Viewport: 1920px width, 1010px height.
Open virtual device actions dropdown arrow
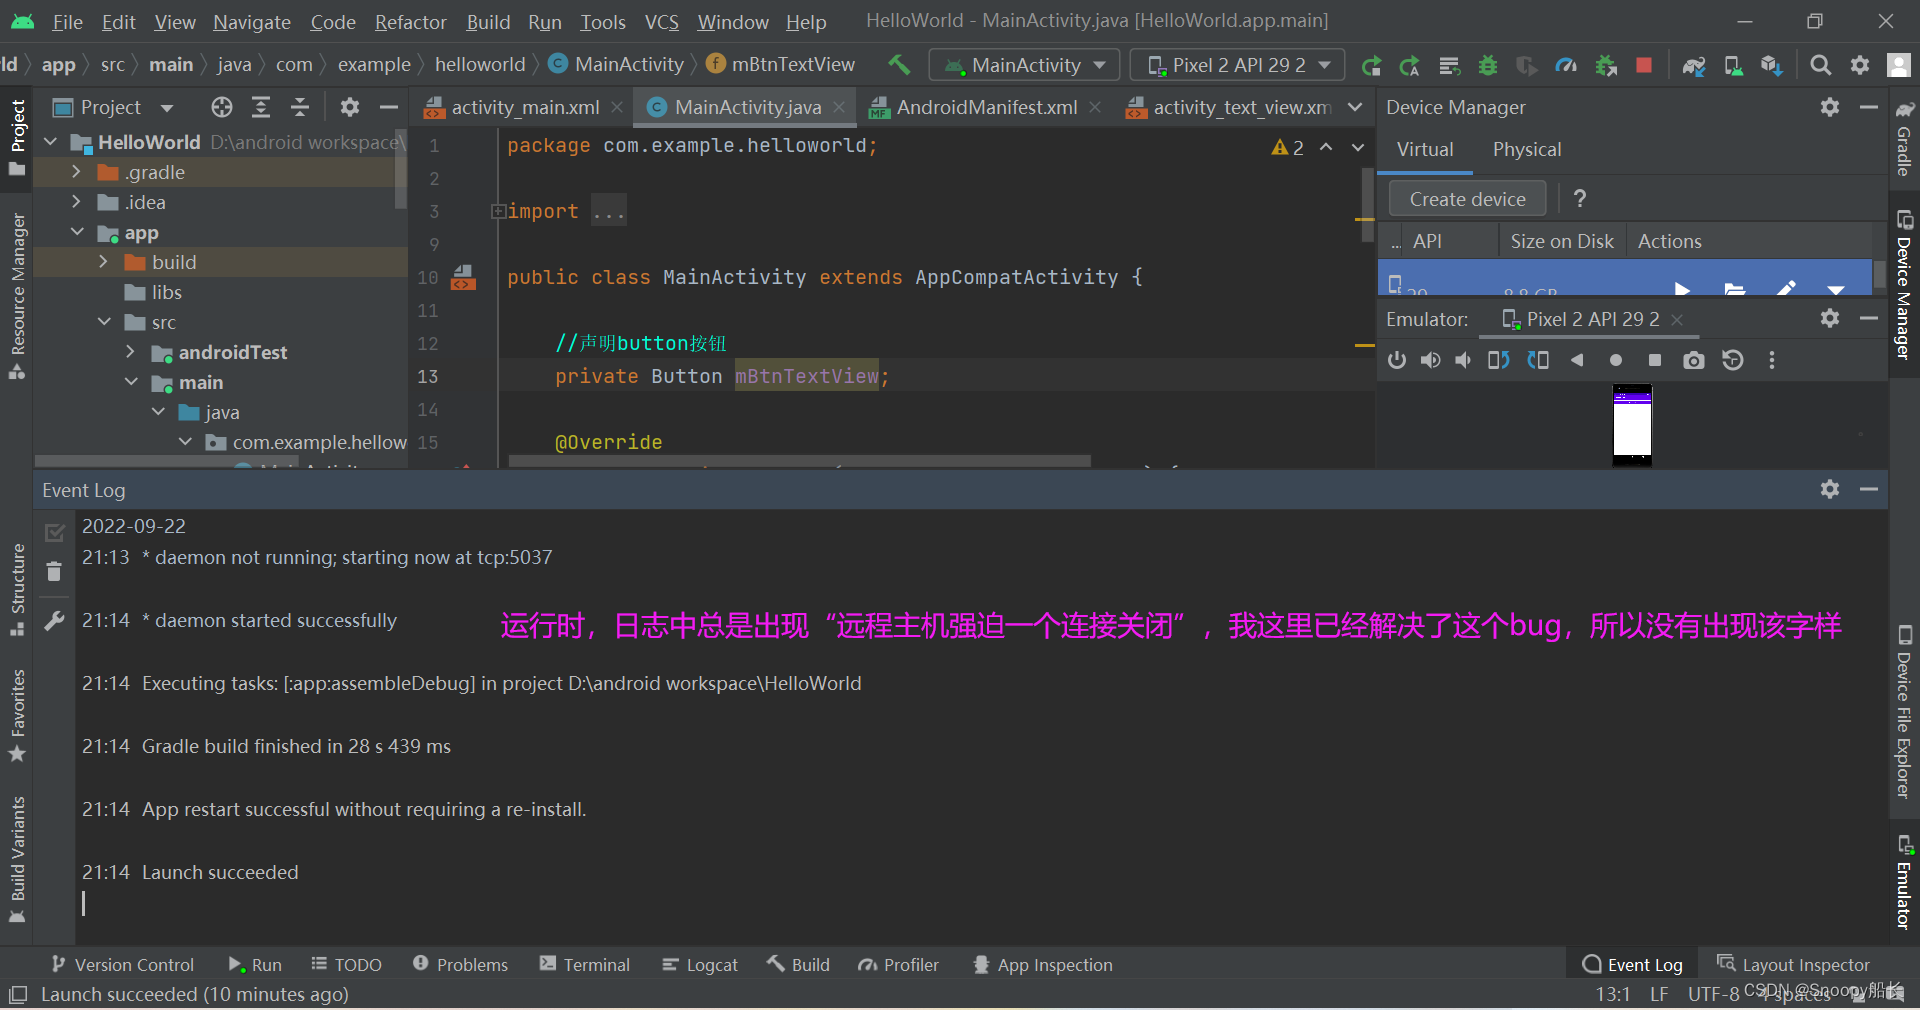[x=1836, y=289]
